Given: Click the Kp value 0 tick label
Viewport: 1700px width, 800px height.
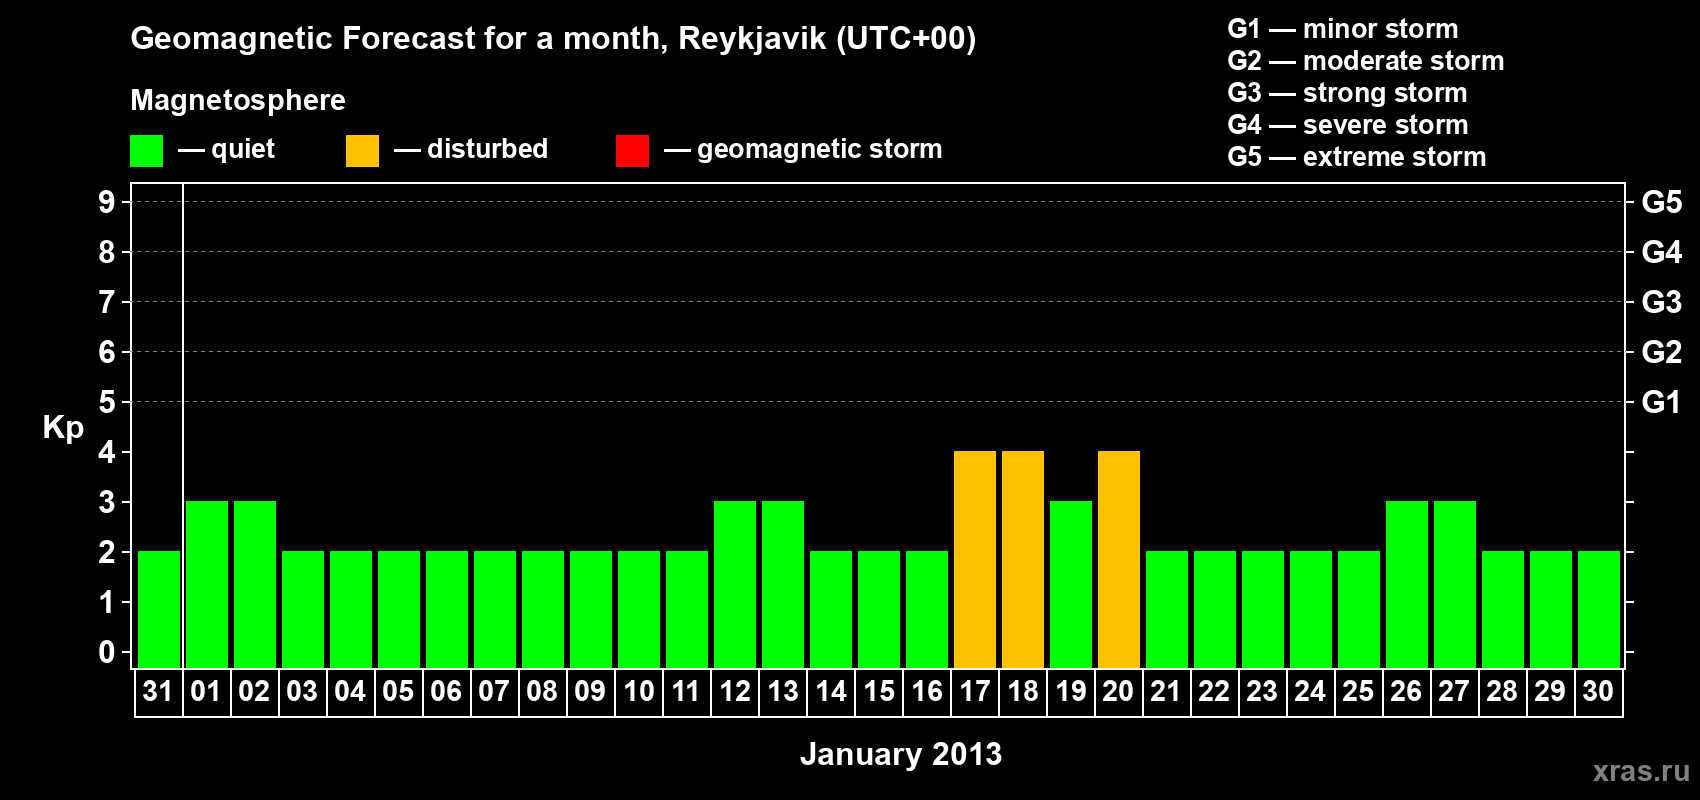Looking at the screenshot, I should 107,652.
